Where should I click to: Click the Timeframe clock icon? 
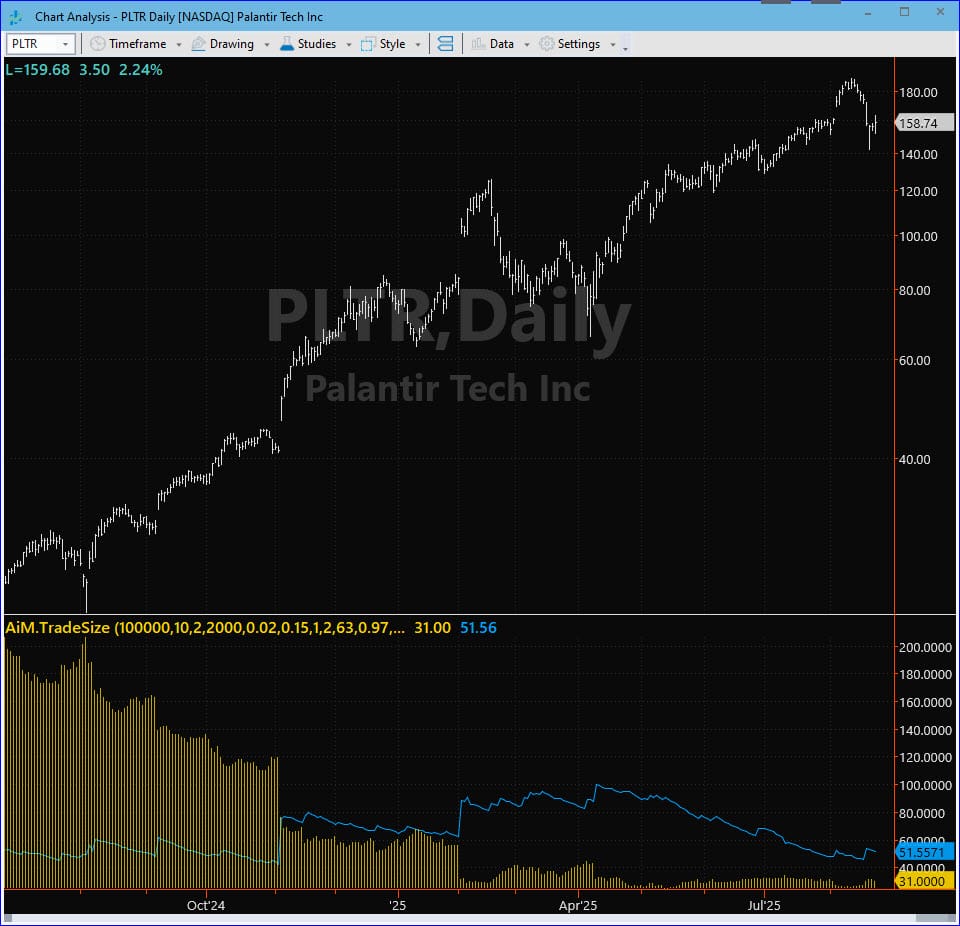[x=97, y=44]
